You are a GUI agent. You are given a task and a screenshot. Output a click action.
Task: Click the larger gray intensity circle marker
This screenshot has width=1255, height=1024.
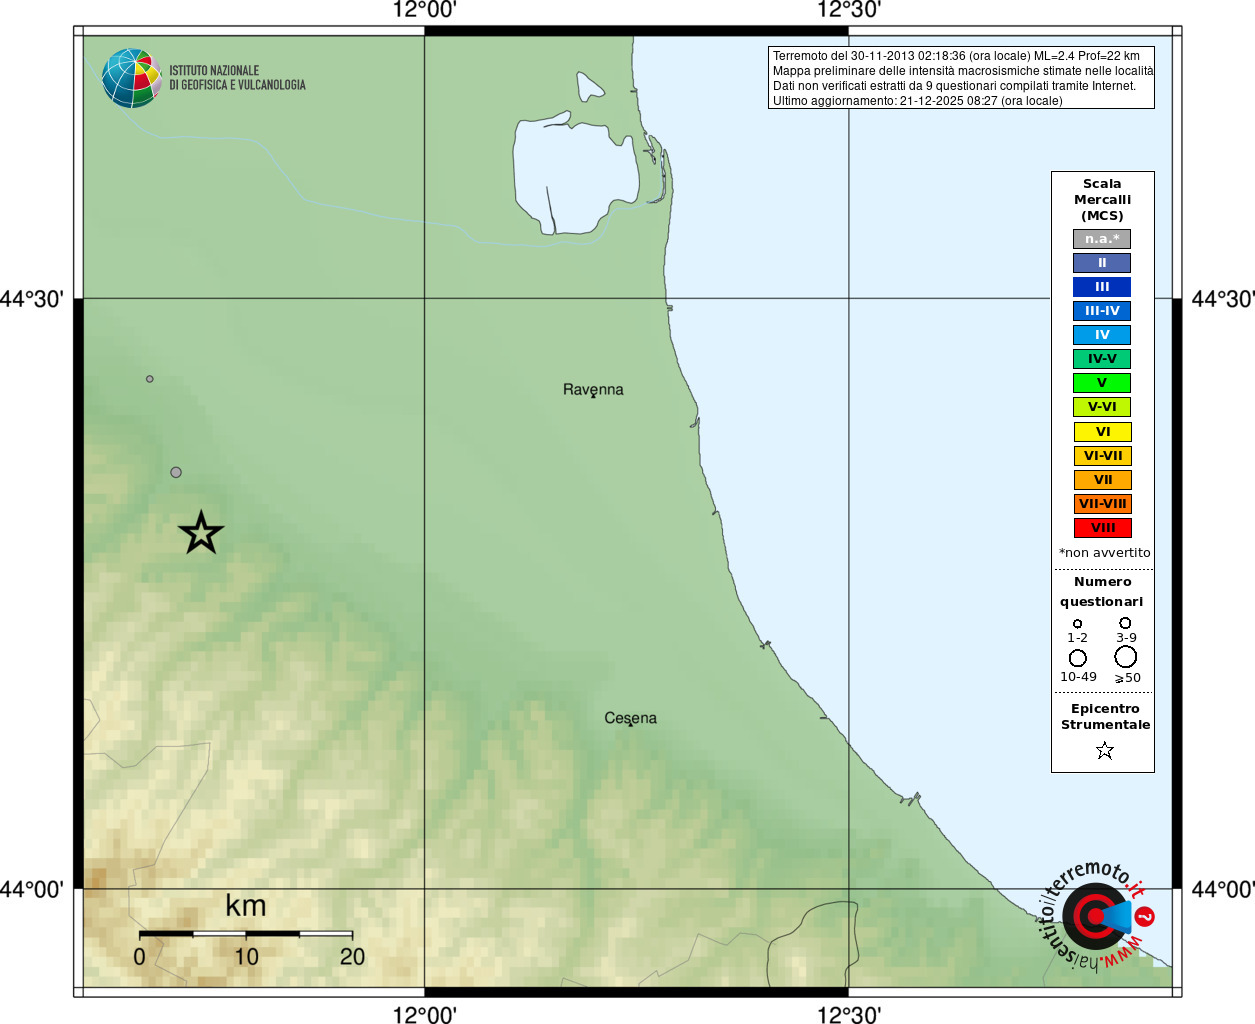pyautogui.click(x=176, y=472)
